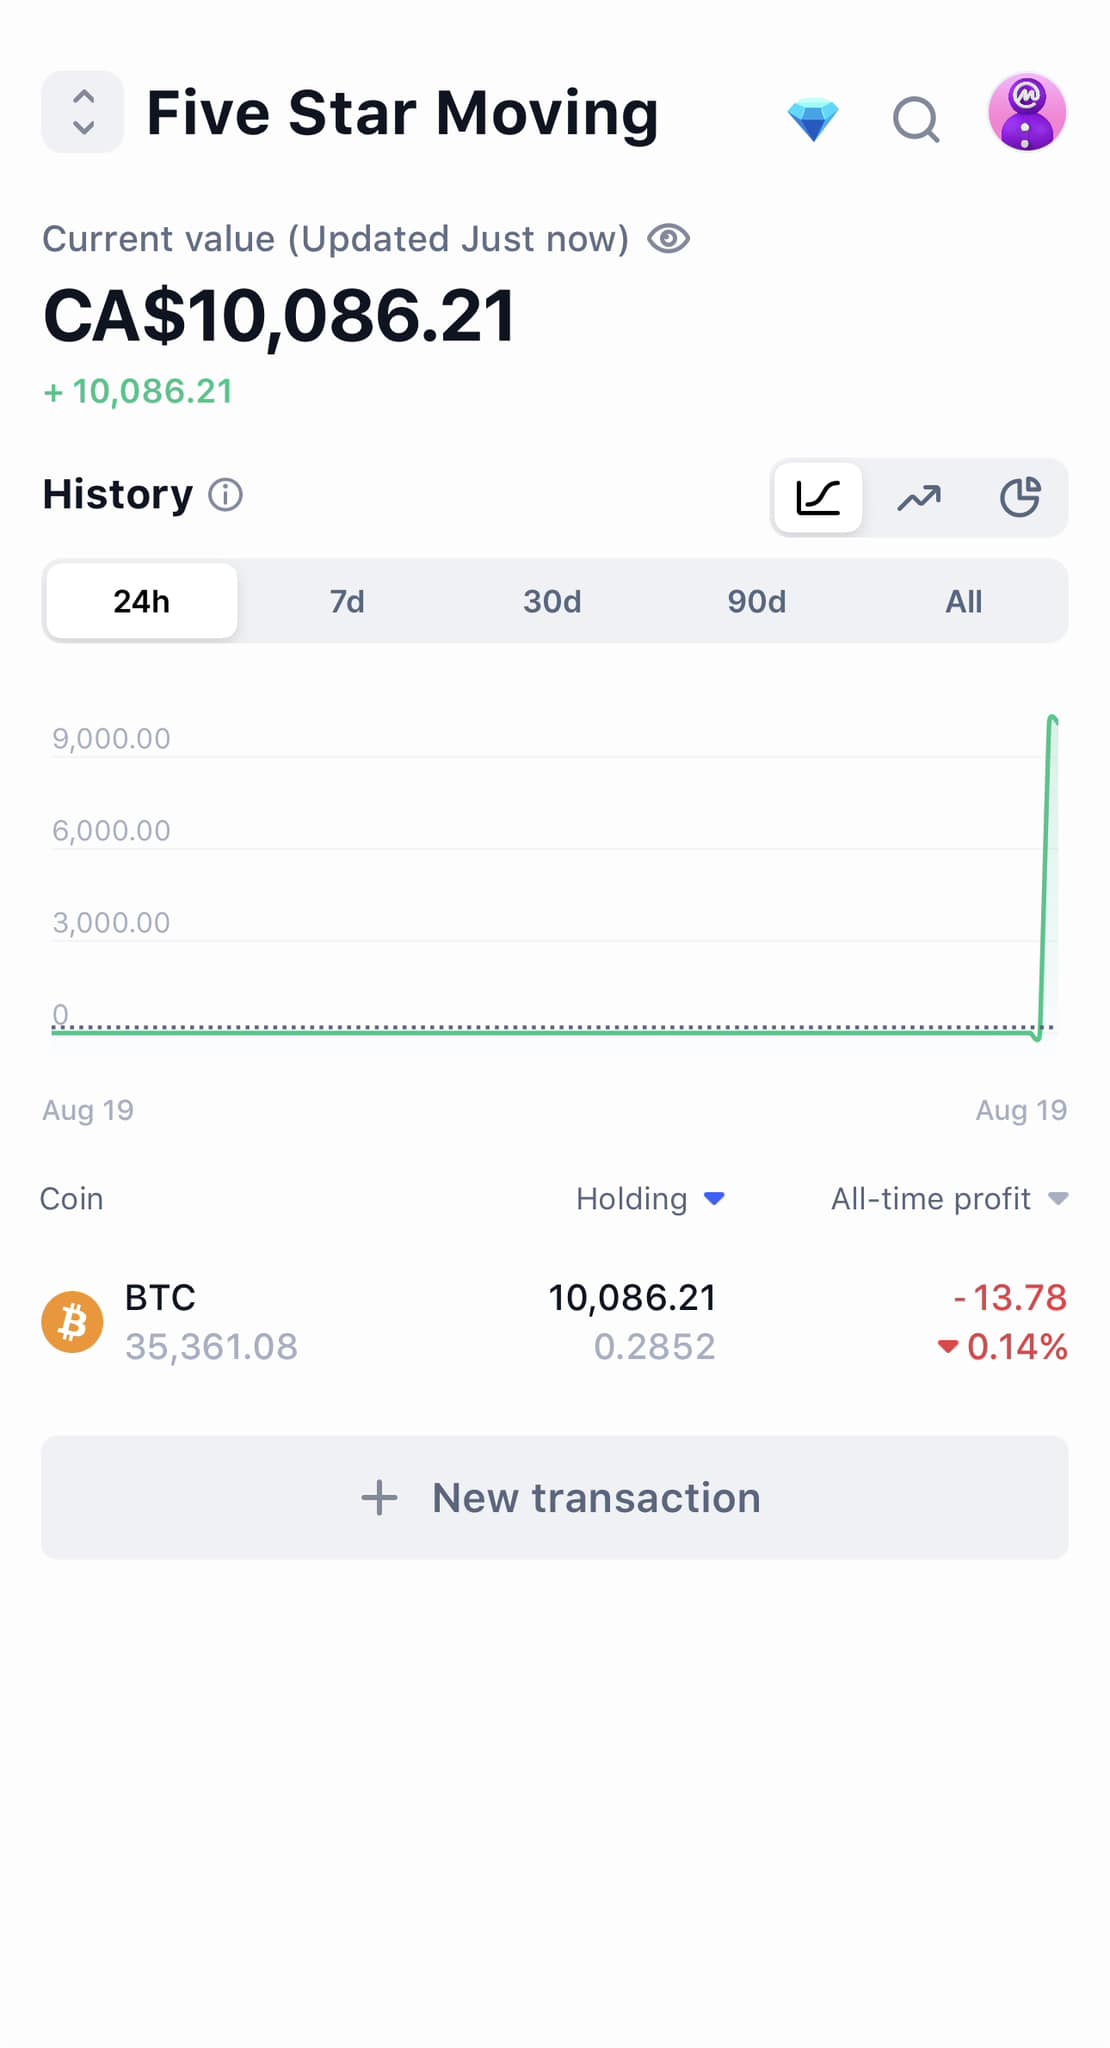Expand the portfolio switcher arrows
This screenshot has width=1110, height=2048.
click(83, 112)
